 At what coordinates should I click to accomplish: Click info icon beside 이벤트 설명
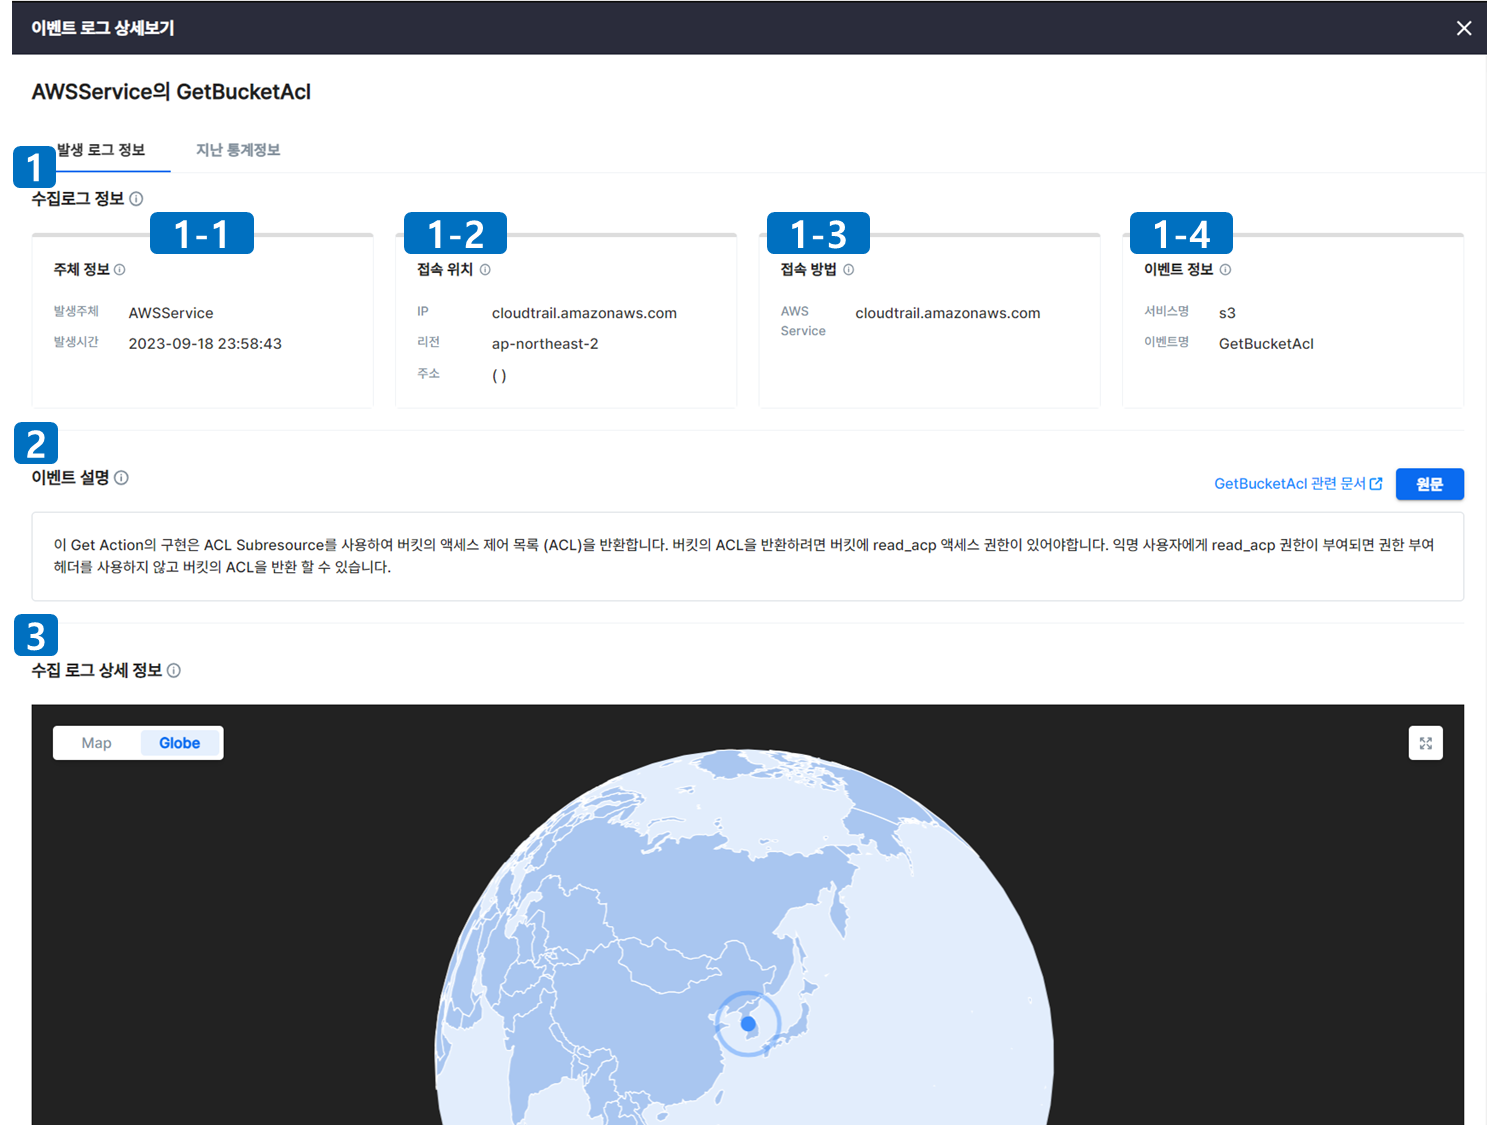[121, 478]
